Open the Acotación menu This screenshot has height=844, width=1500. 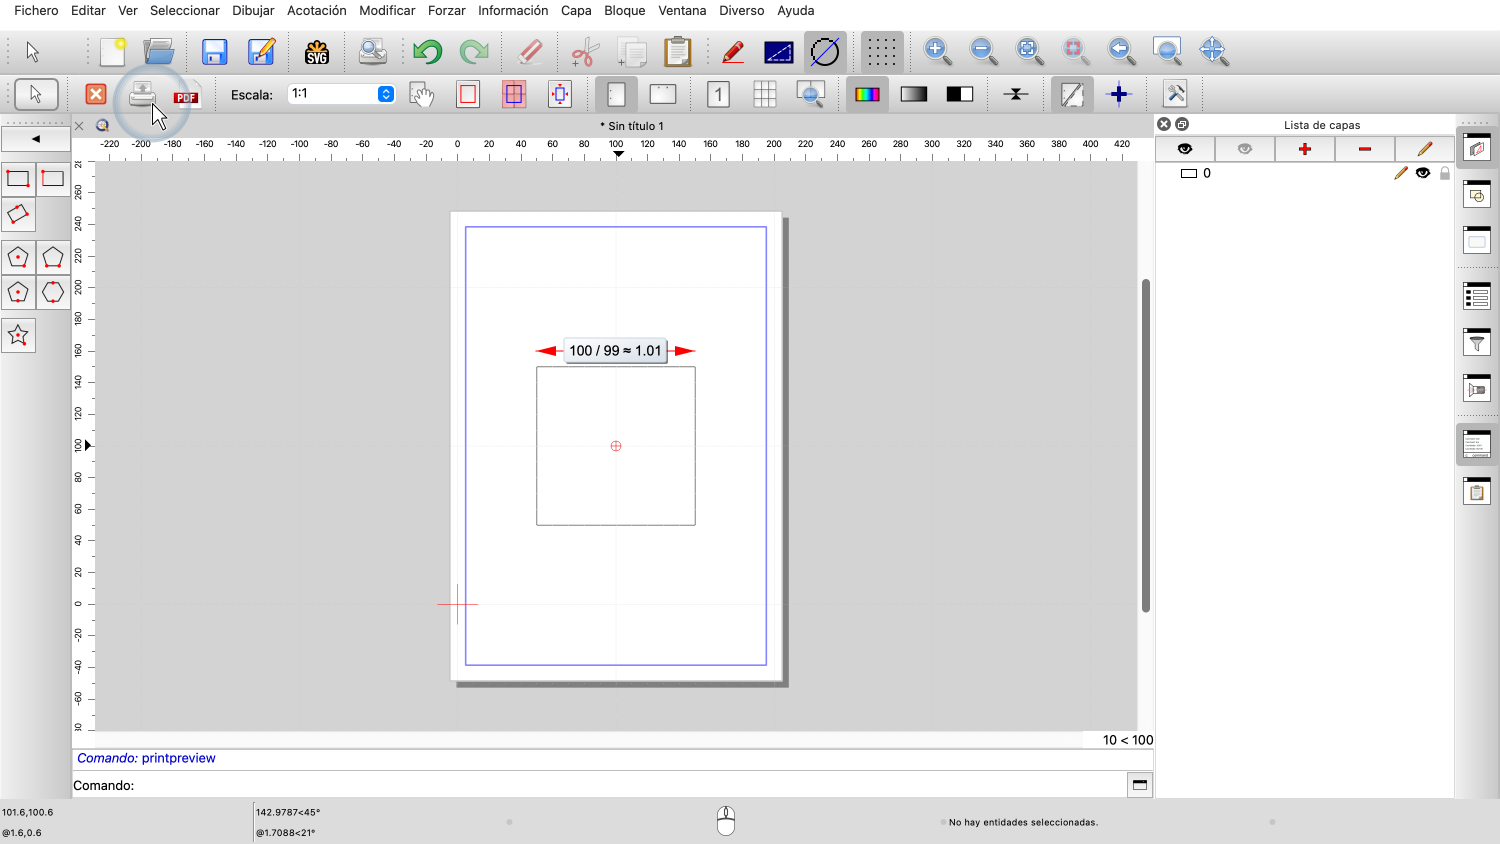click(316, 10)
